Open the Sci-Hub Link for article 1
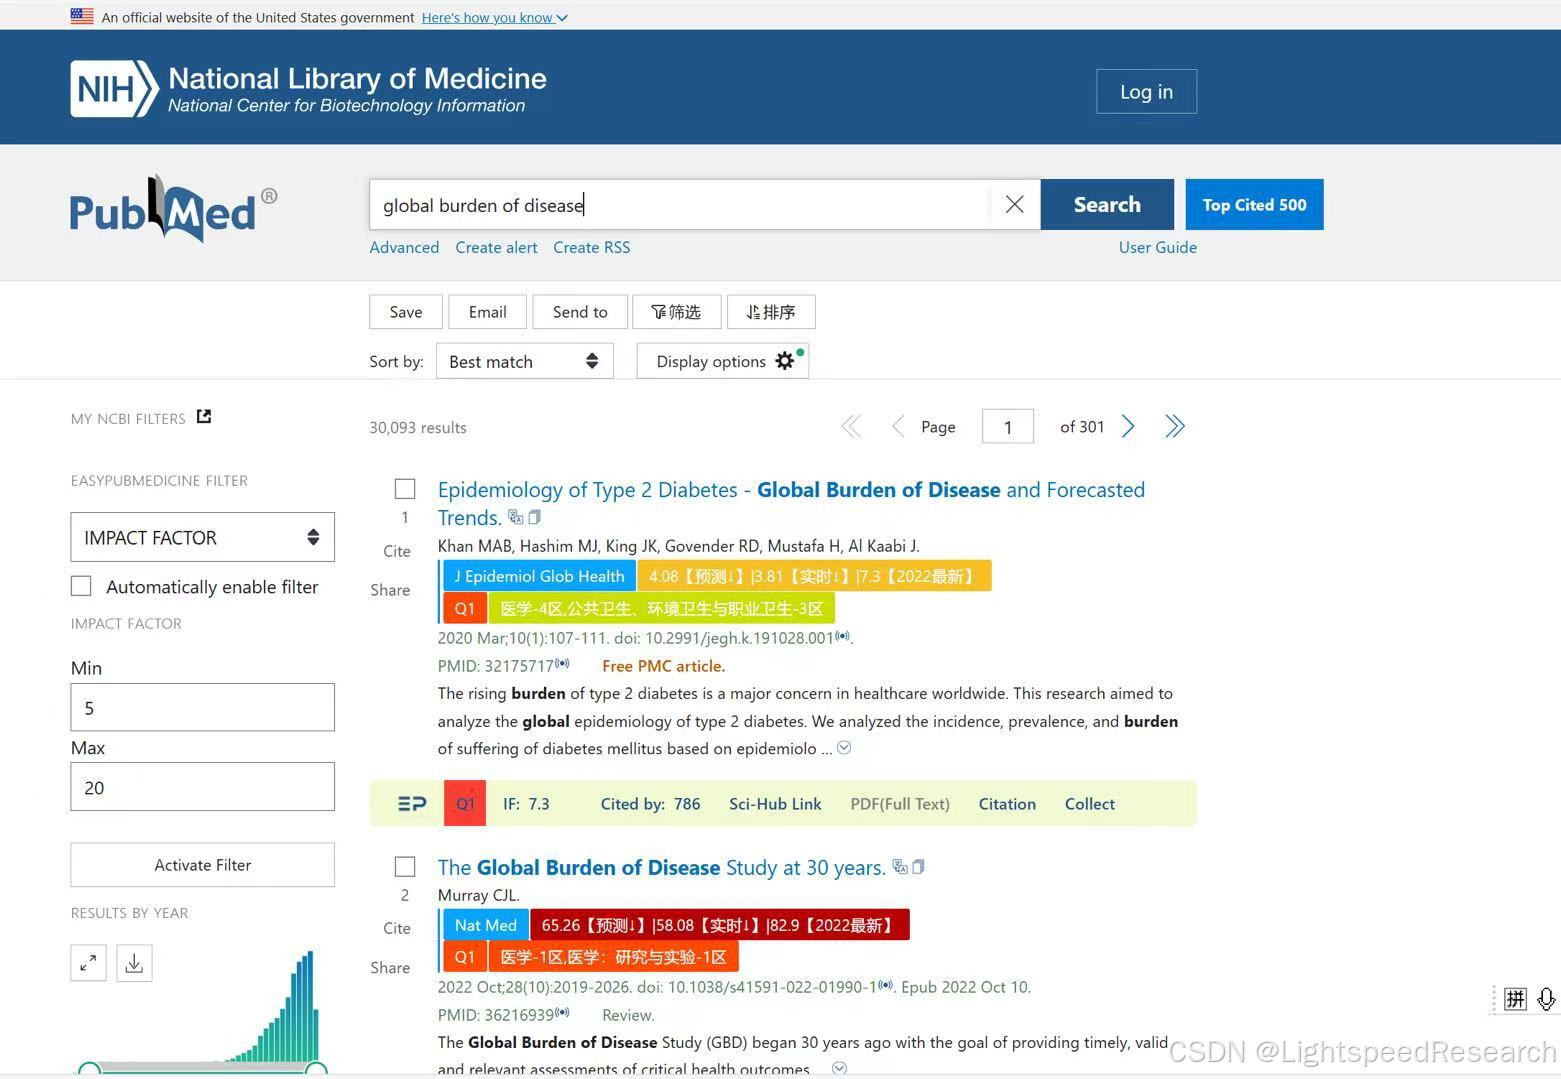 (x=775, y=804)
